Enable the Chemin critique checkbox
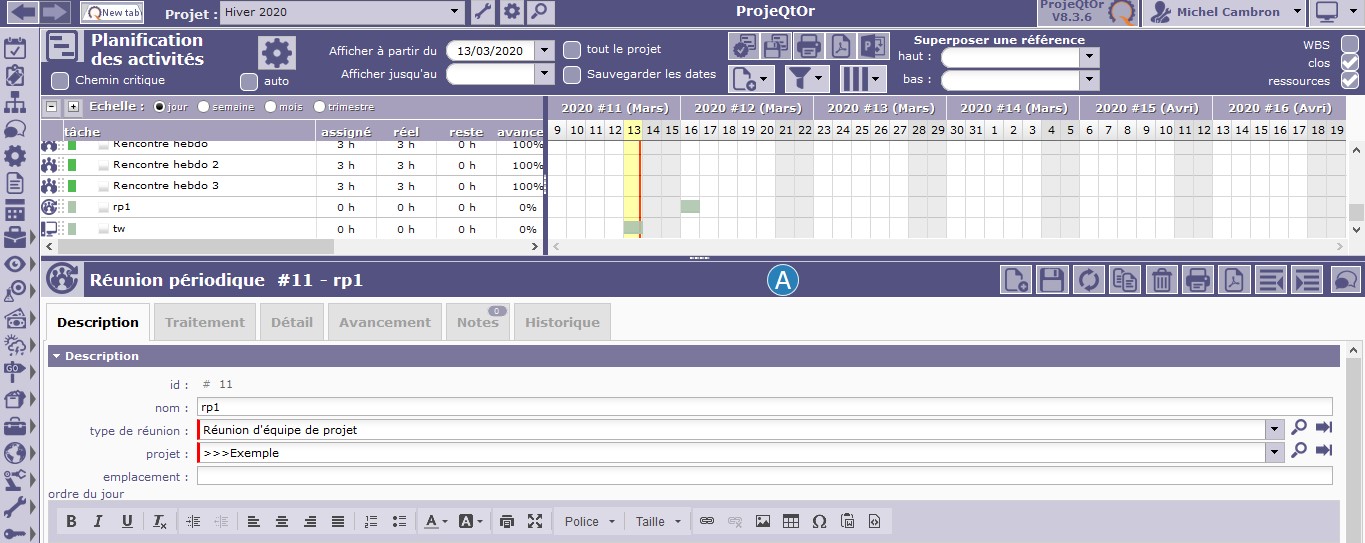 point(61,80)
